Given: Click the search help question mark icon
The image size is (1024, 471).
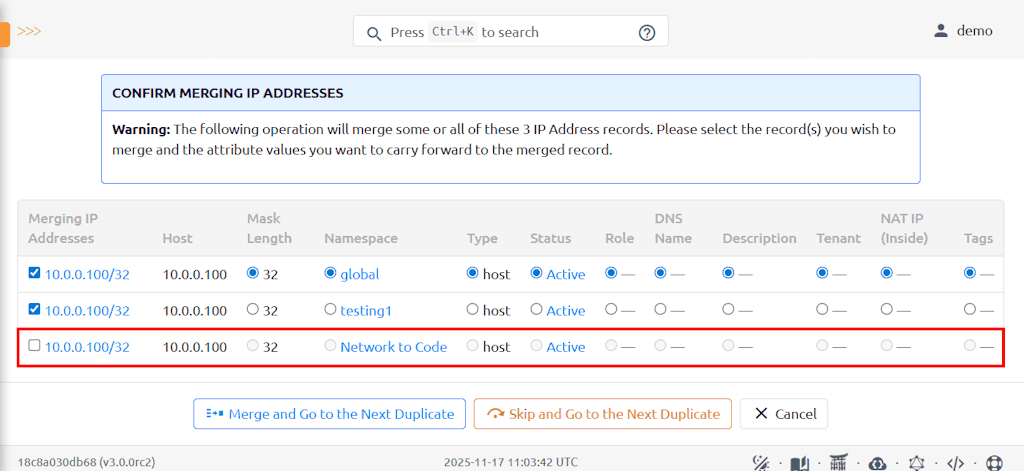Looking at the screenshot, I should click(x=647, y=32).
